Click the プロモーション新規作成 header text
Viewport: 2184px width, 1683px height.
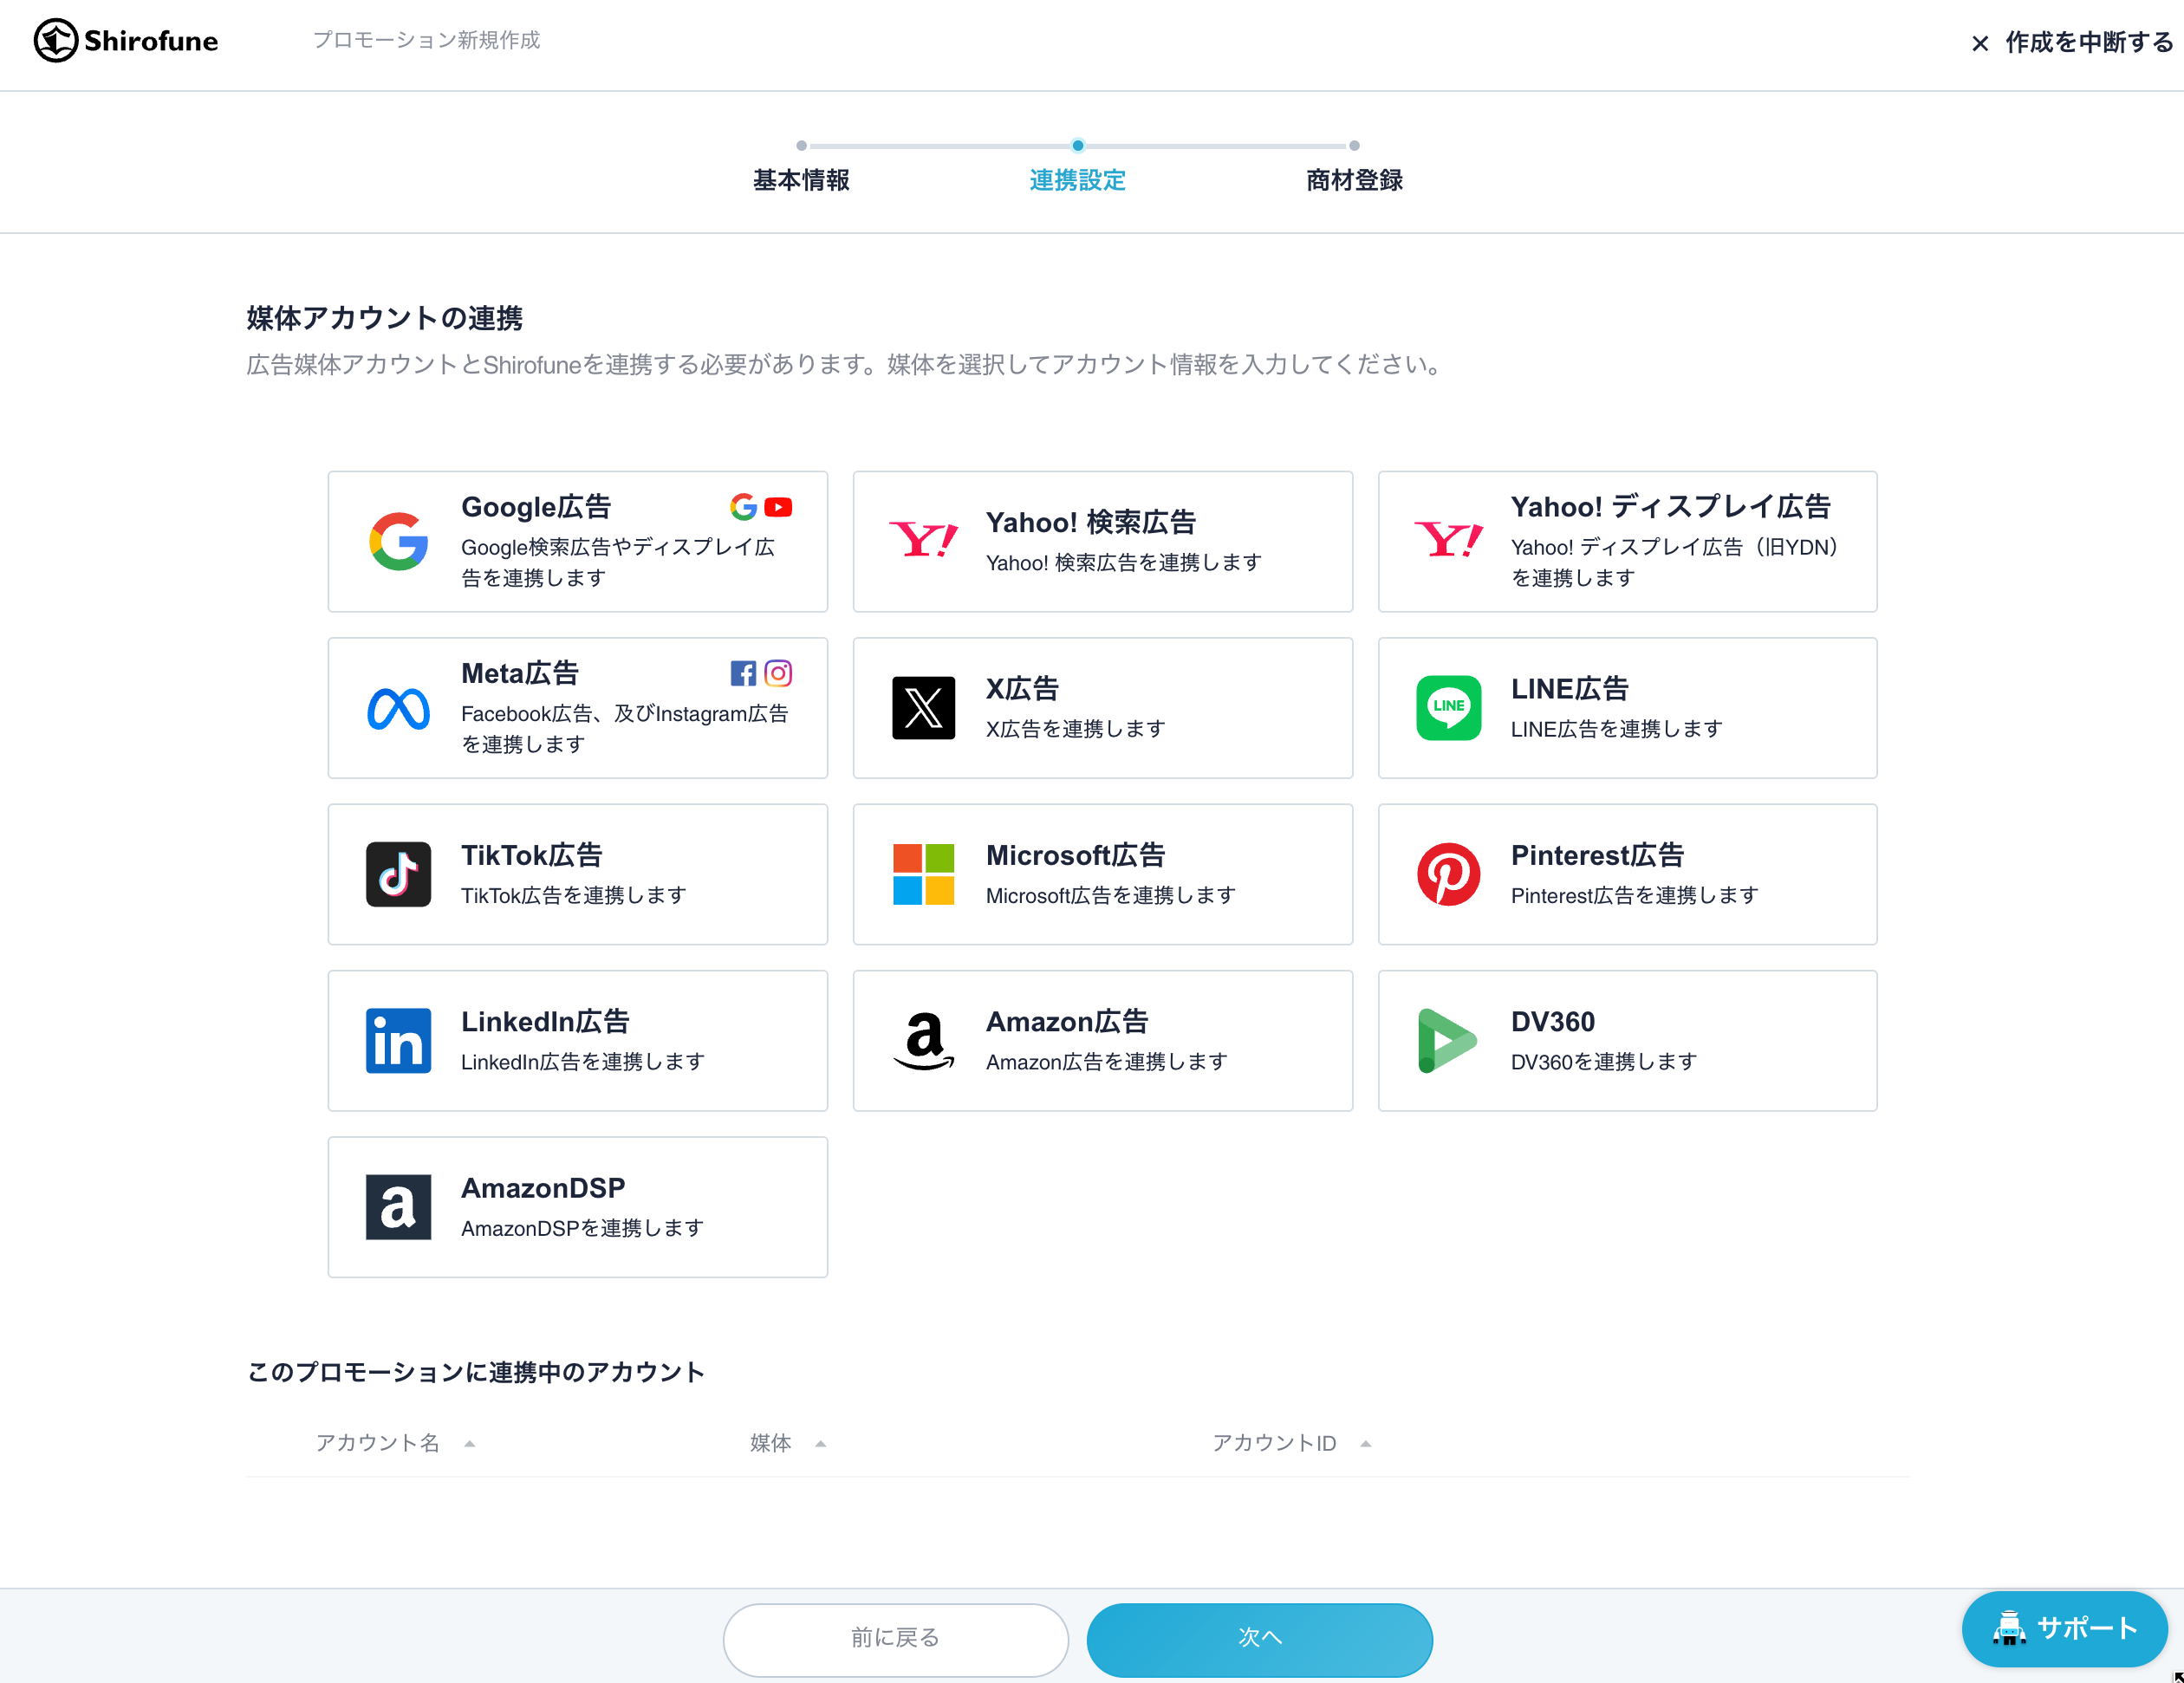426,40
